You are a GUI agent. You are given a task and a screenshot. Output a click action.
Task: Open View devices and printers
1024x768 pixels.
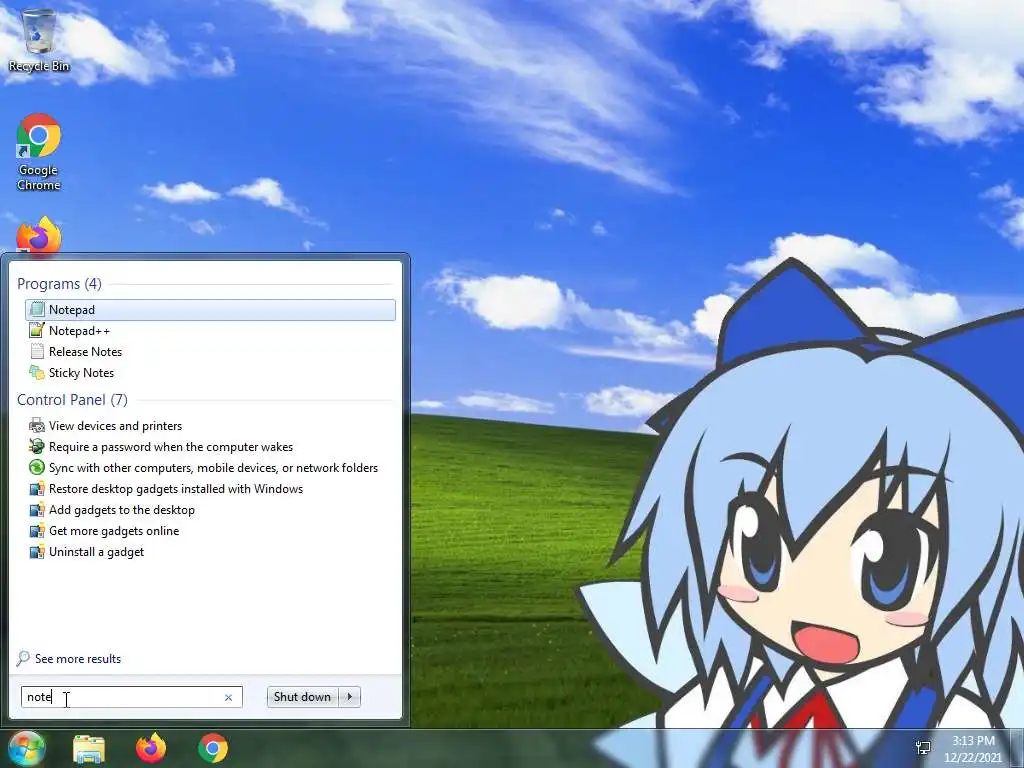tap(115, 426)
